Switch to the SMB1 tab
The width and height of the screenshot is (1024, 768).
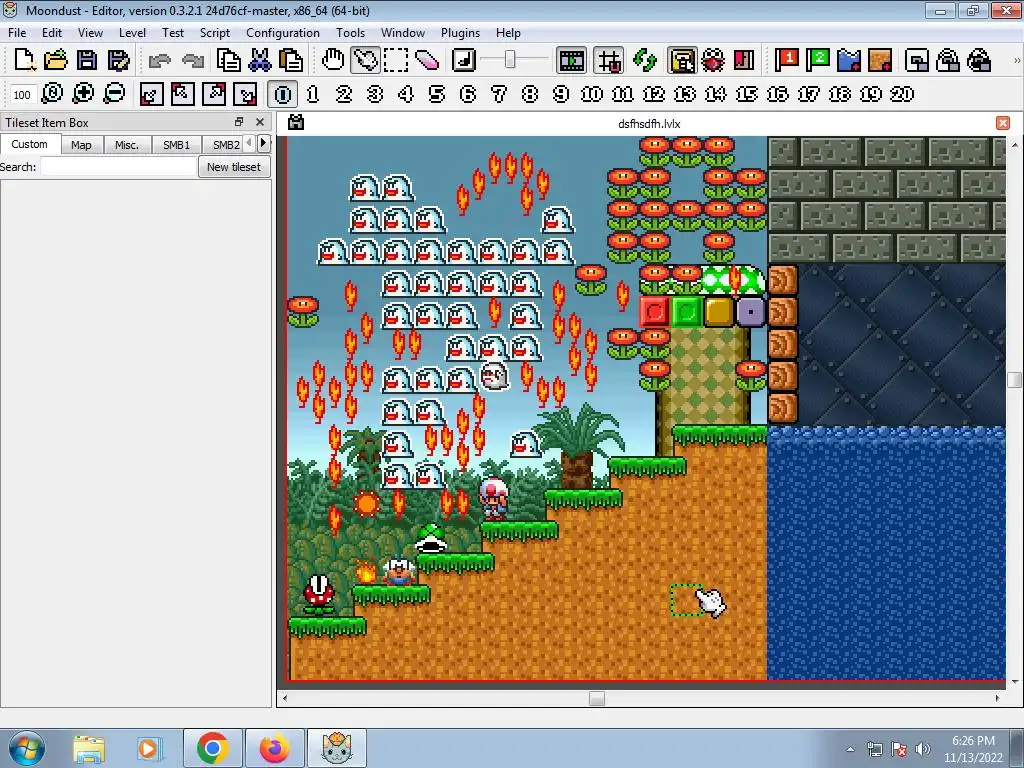pyautogui.click(x=176, y=145)
